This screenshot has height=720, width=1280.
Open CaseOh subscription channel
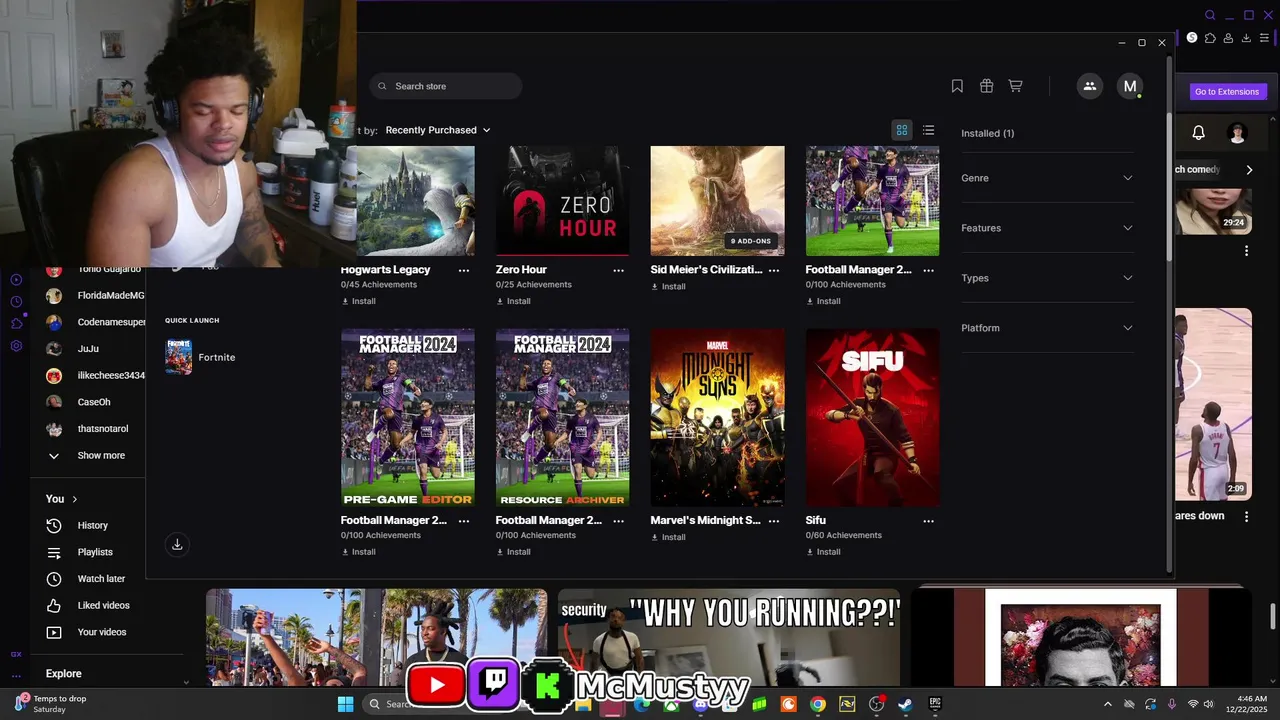pyautogui.click(x=94, y=402)
